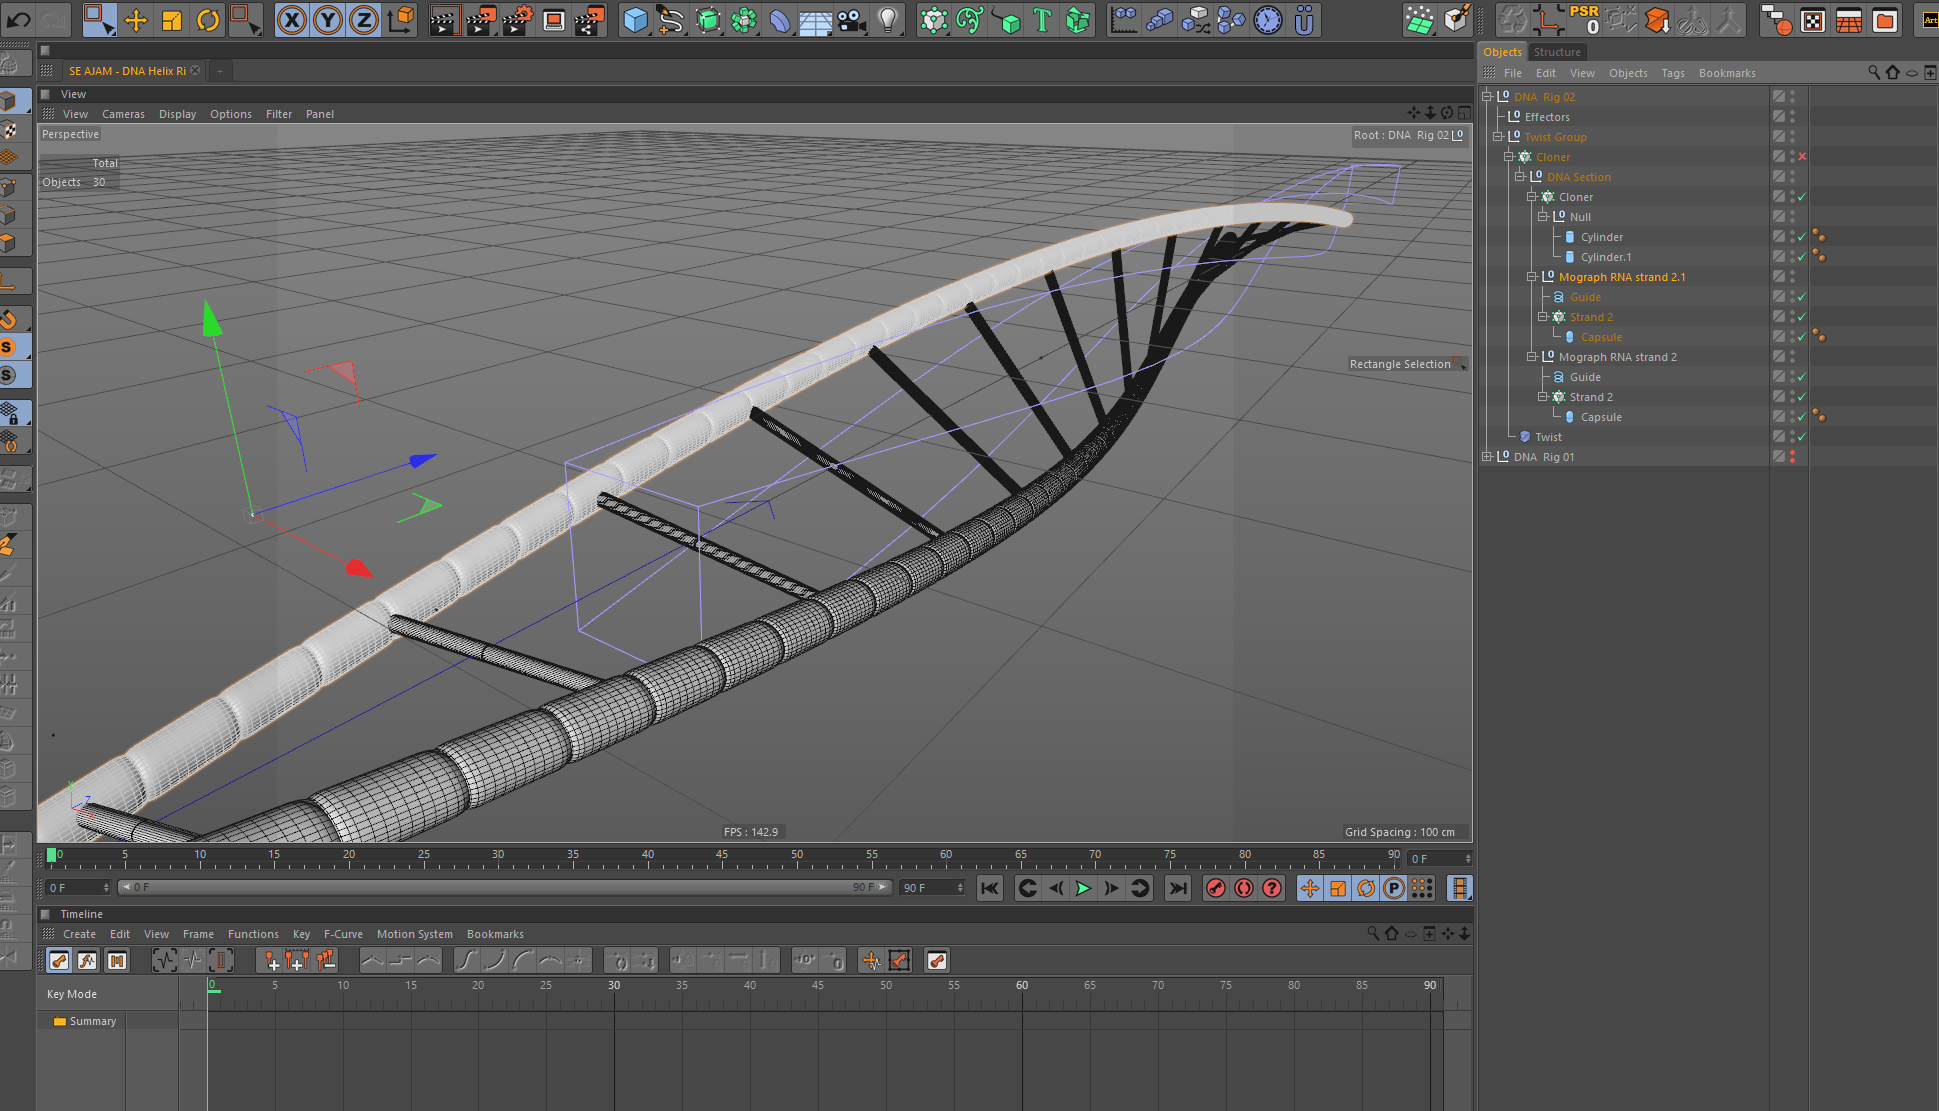Click the PSR reset icon

[x=1584, y=19]
